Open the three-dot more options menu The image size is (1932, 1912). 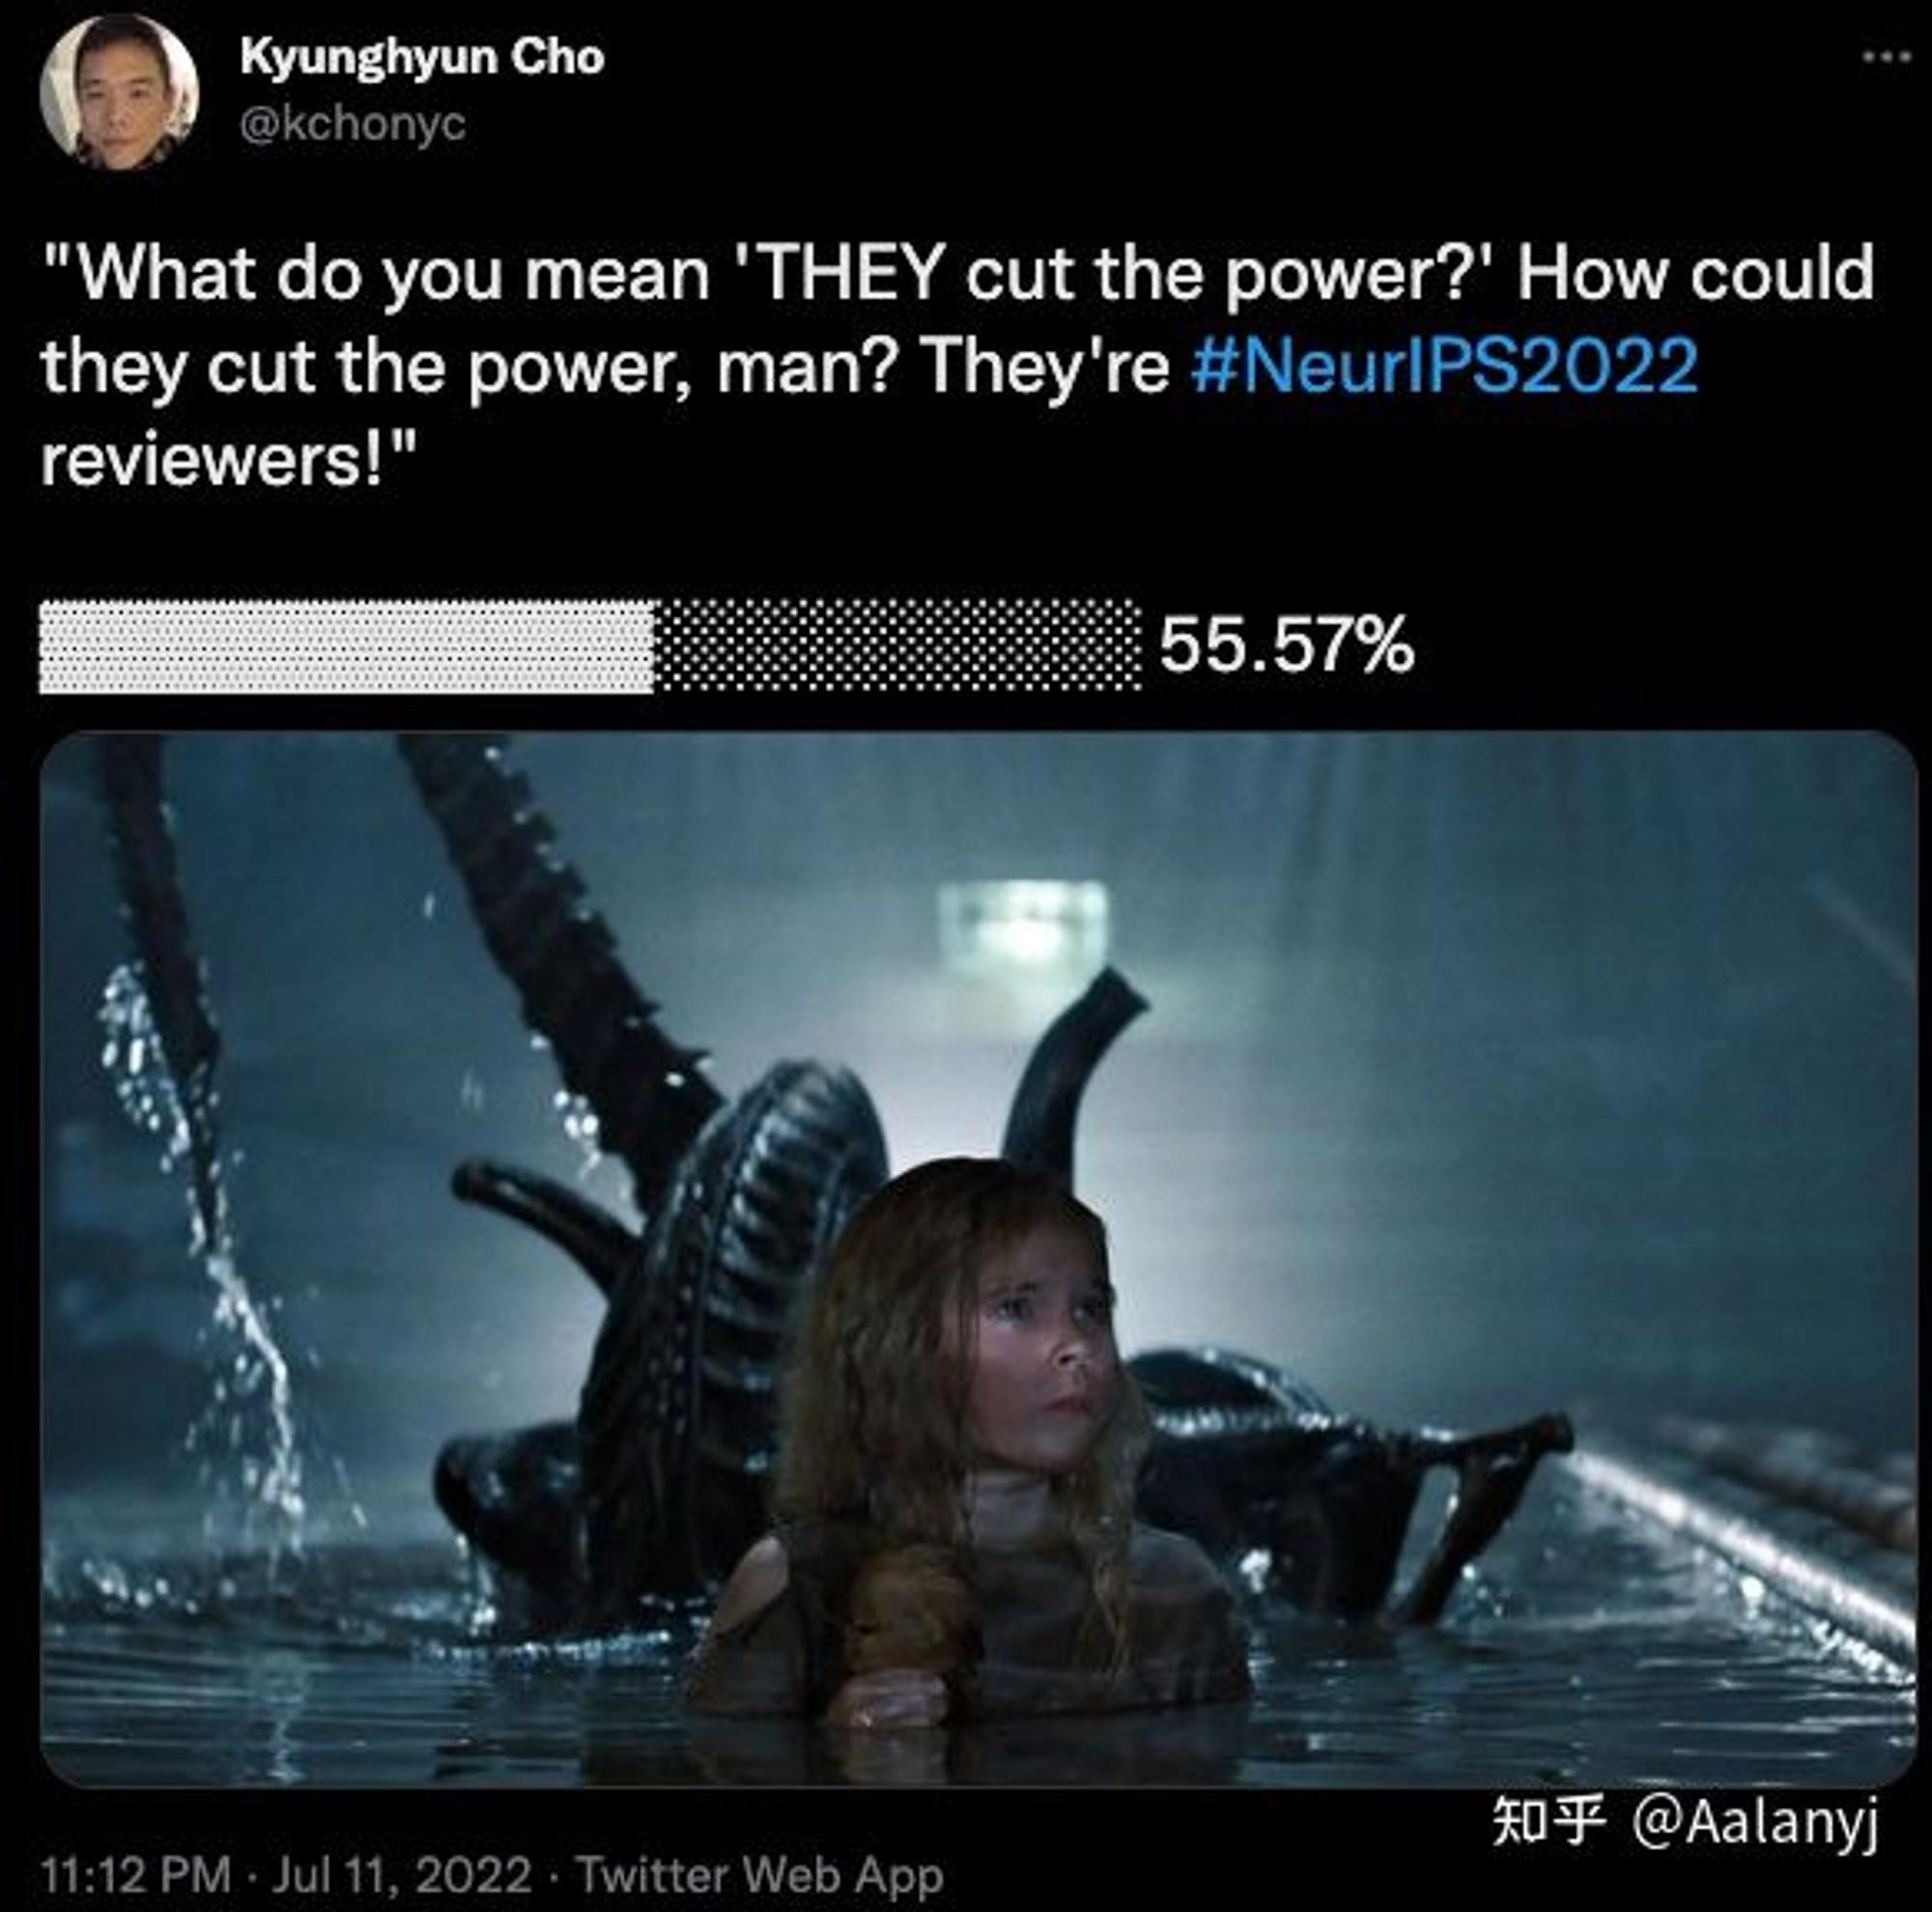[x=1885, y=58]
